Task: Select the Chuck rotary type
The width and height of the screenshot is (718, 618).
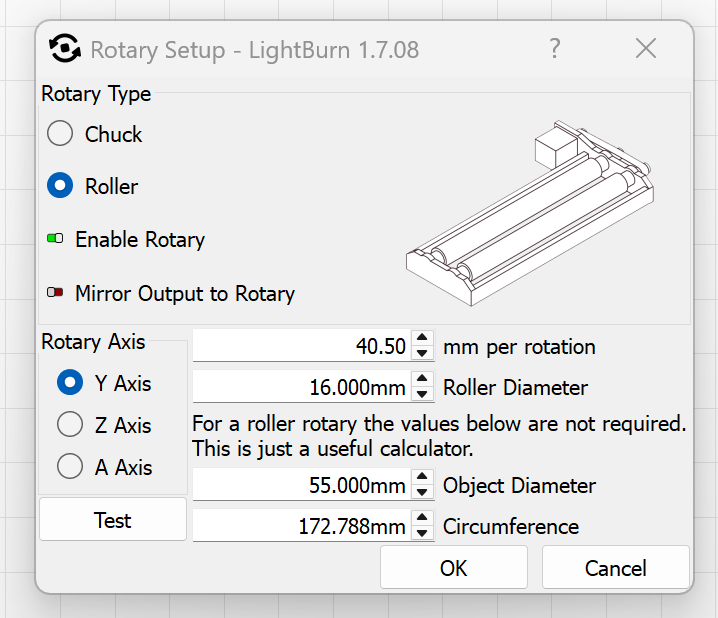Action: point(61,134)
